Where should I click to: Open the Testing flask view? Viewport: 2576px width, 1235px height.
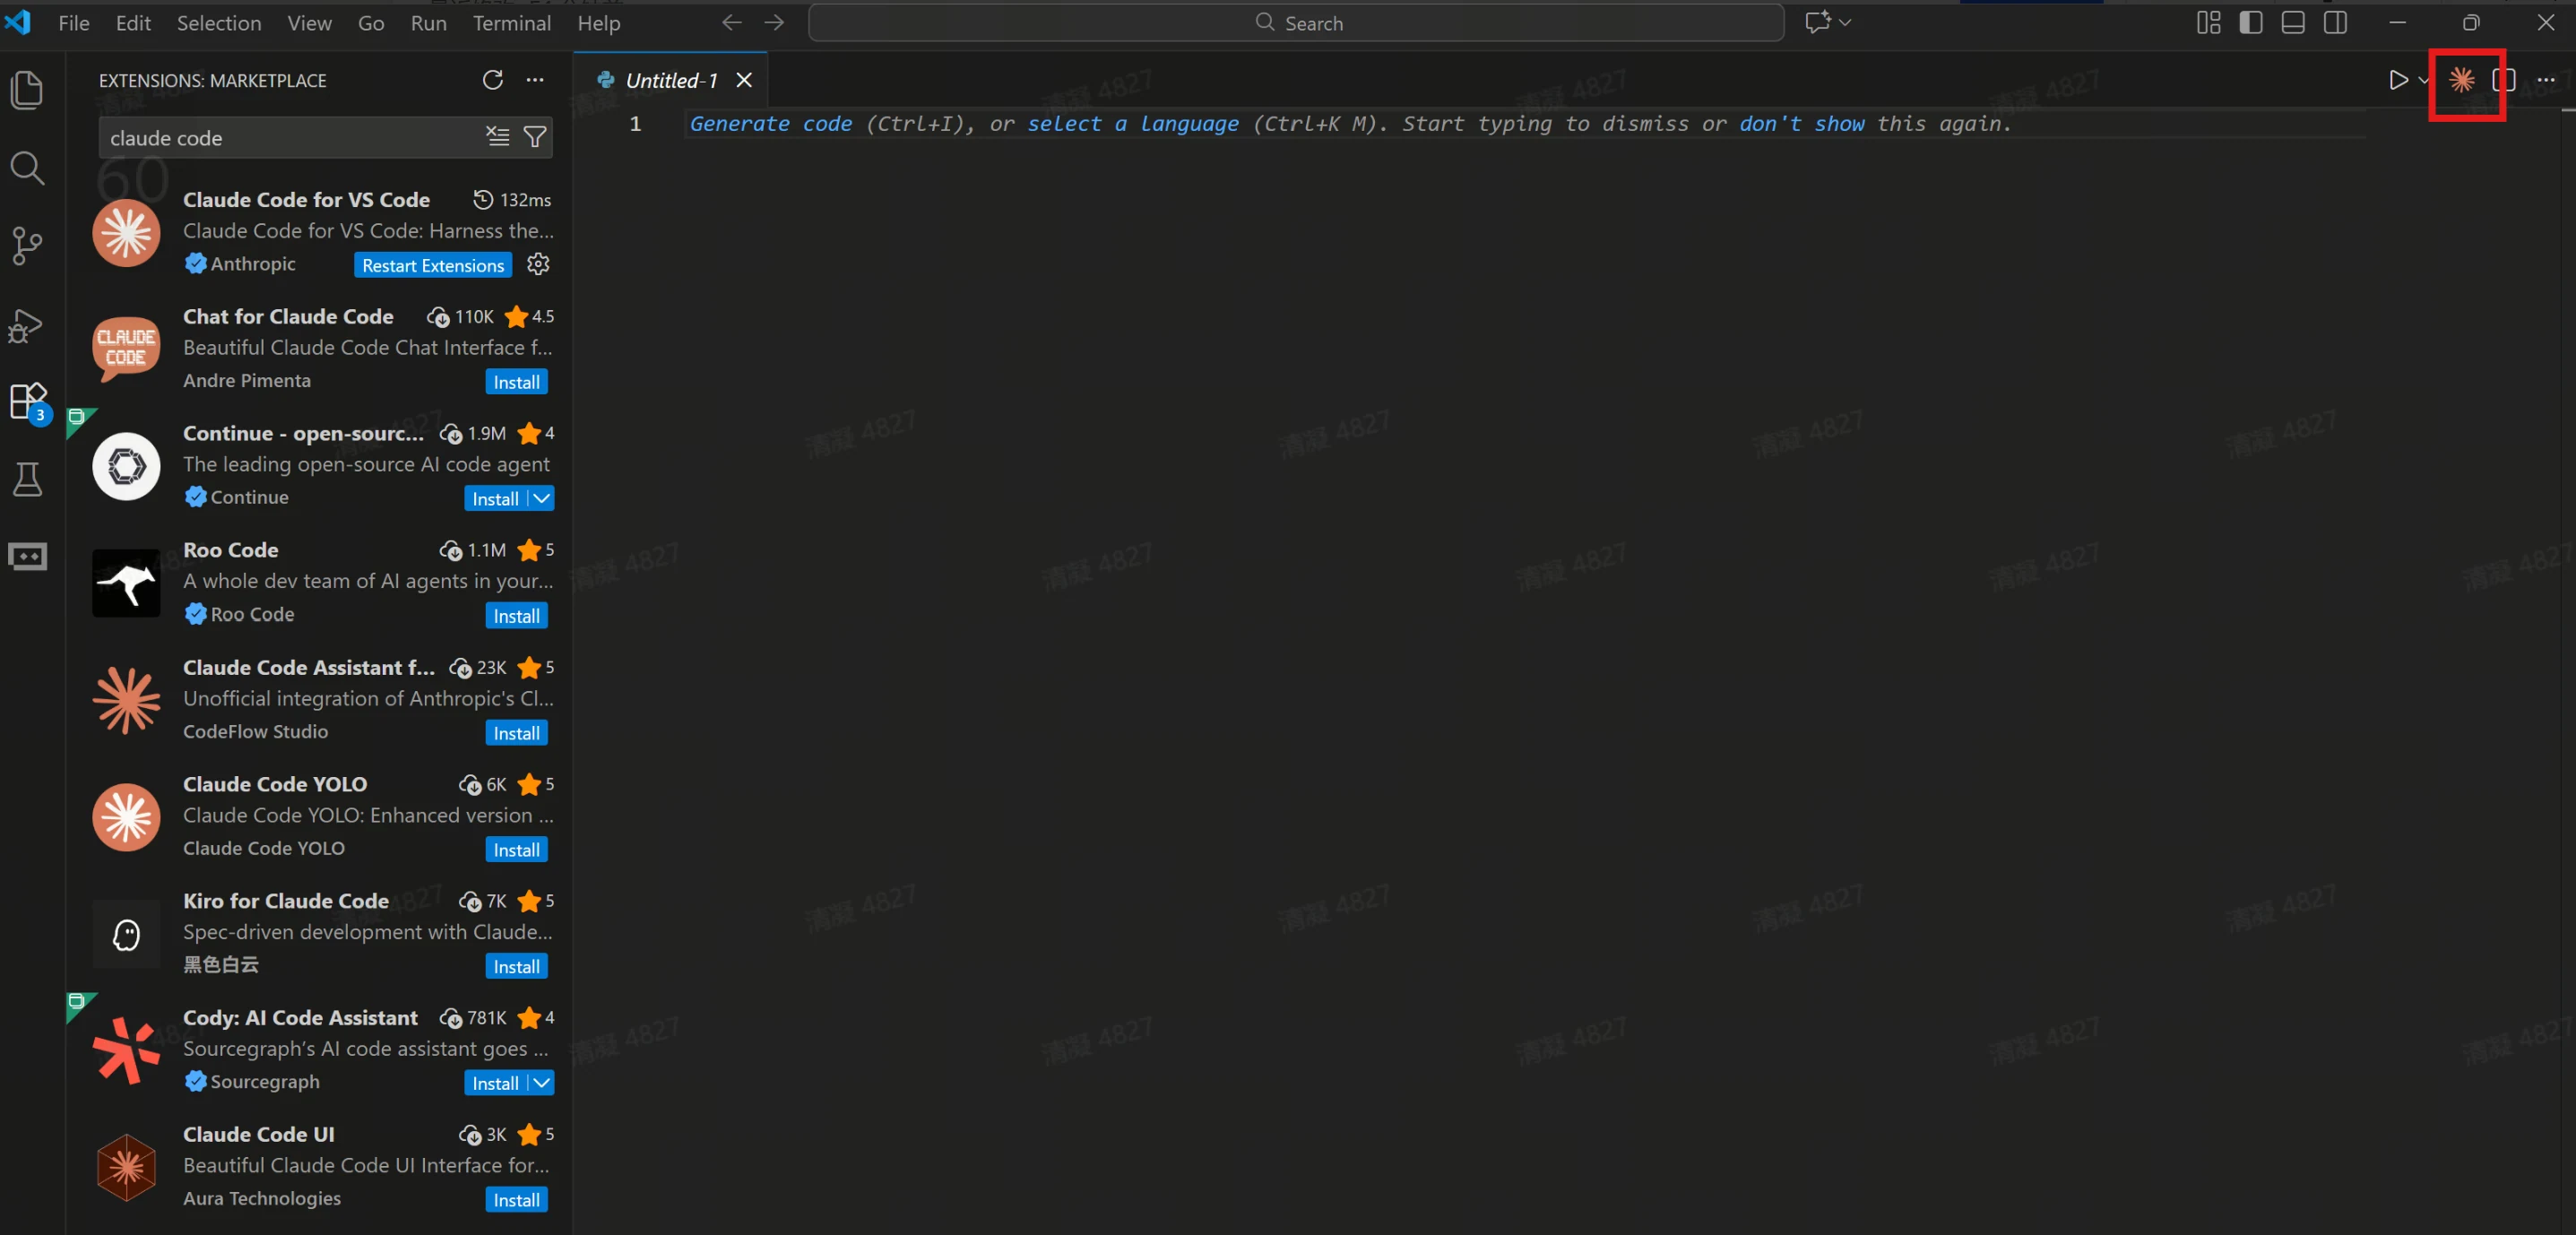point(27,480)
